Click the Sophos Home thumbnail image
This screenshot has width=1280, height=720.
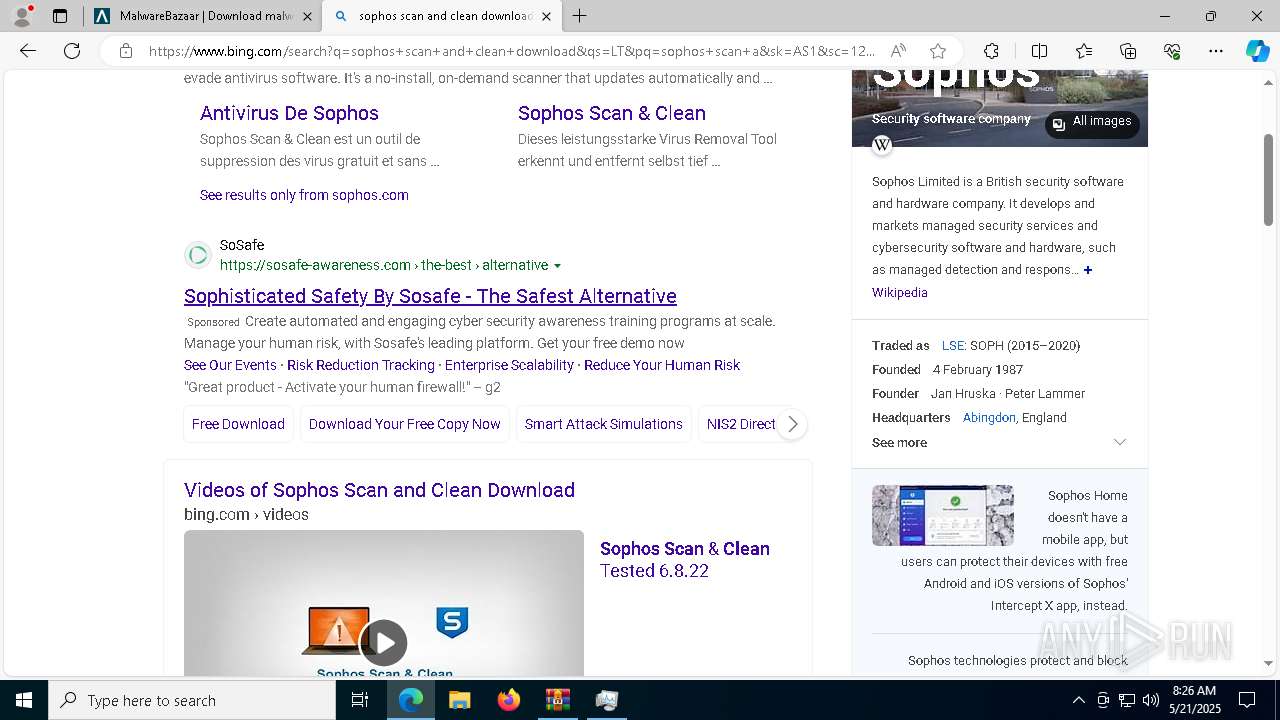(943, 515)
